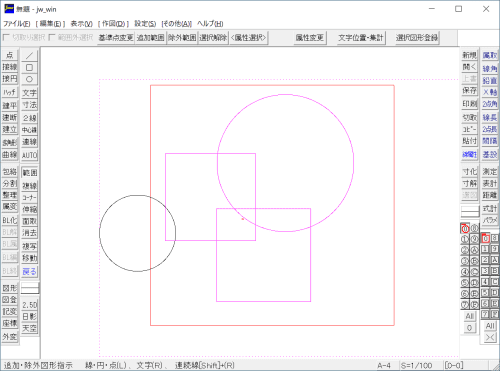Select the line drawing tool icon
The width and height of the screenshot is (500, 371).
point(29,55)
